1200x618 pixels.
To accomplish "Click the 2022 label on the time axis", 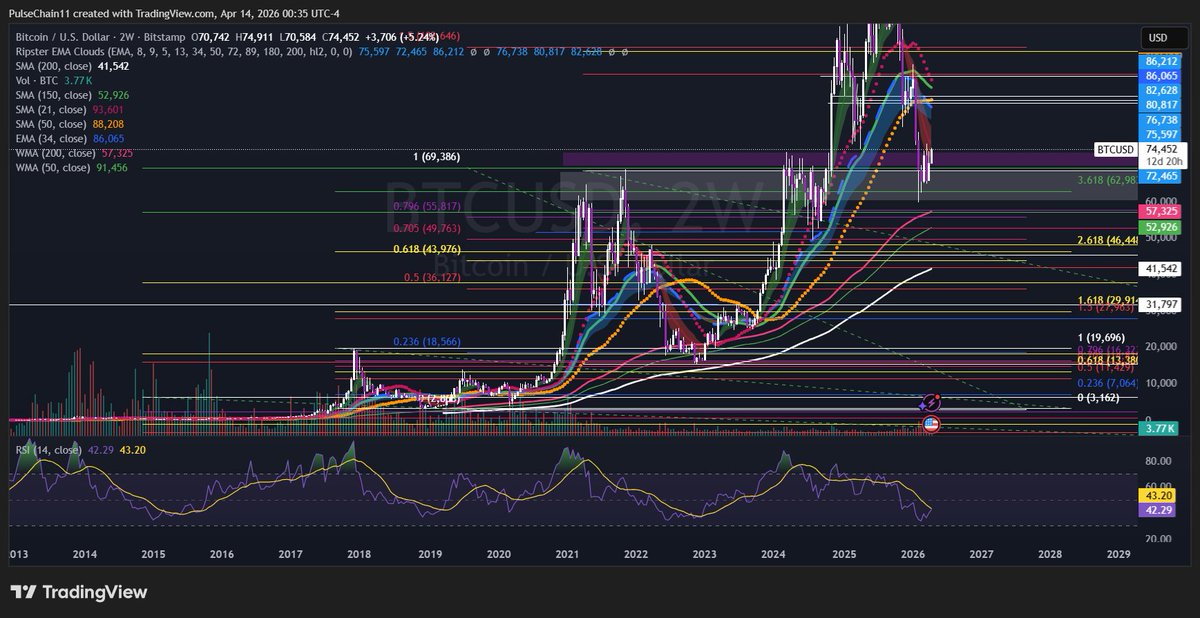I will (636, 553).
